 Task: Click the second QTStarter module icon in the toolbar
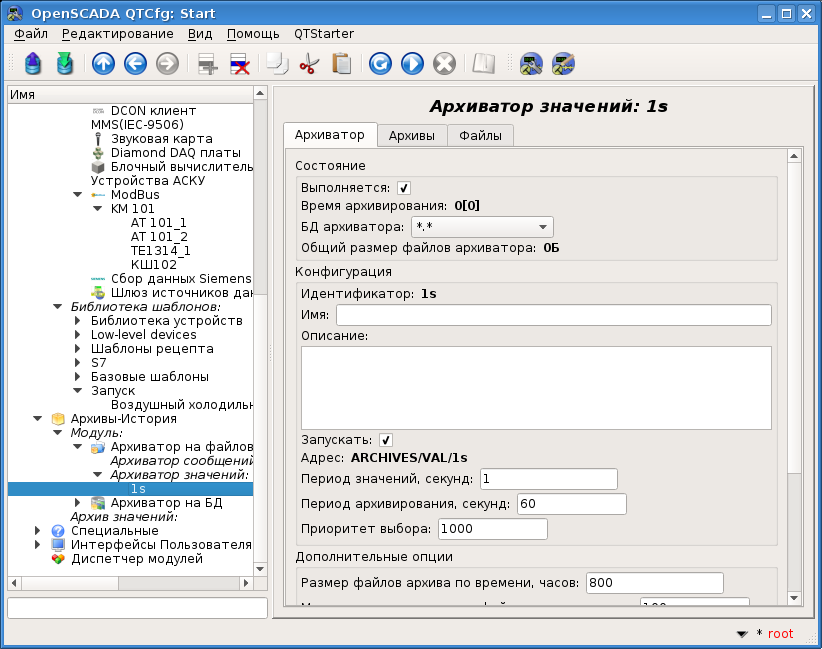click(564, 64)
